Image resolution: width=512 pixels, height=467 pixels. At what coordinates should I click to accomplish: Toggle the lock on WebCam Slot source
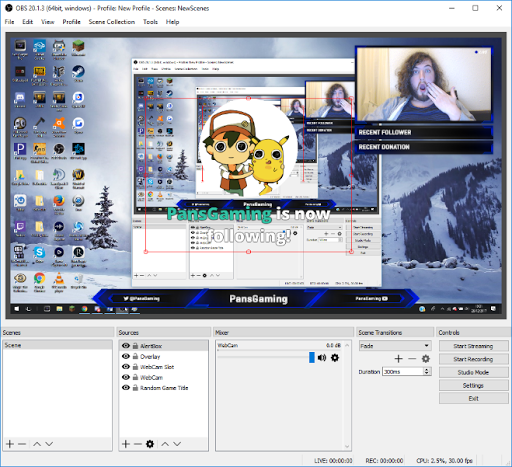click(x=135, y=367)
